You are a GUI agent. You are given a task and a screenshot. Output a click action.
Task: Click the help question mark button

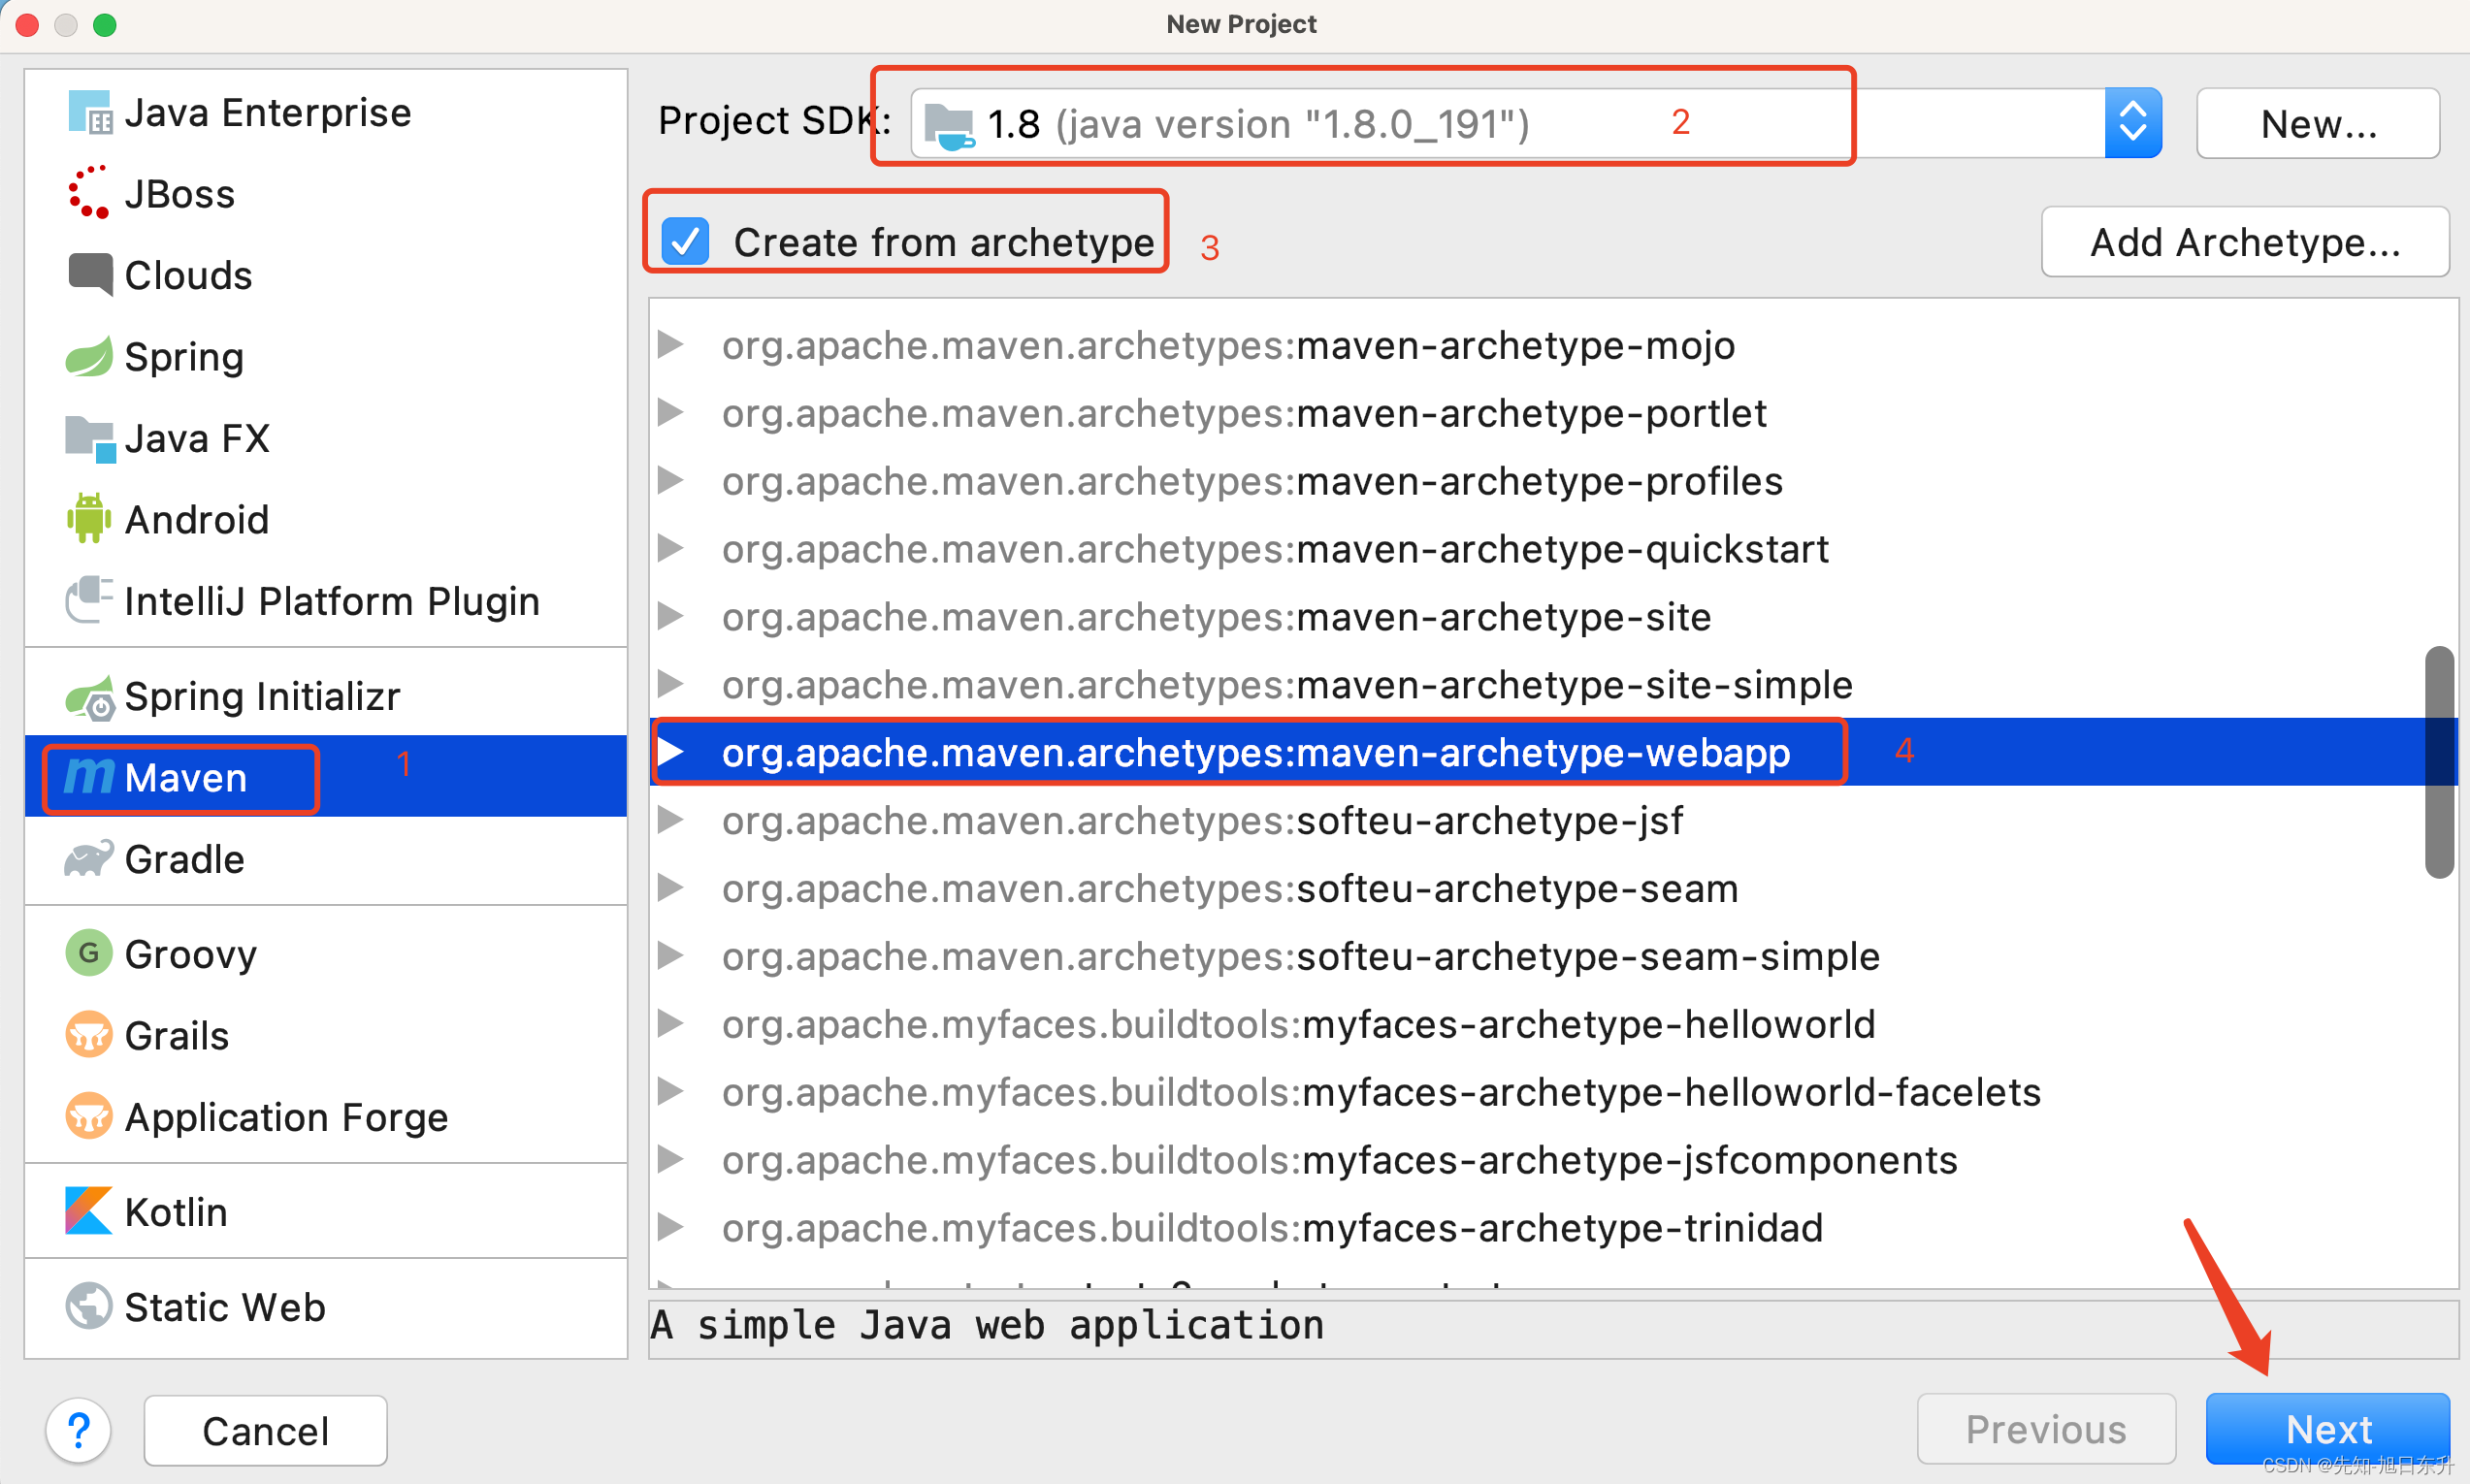tap(78, 1430)
